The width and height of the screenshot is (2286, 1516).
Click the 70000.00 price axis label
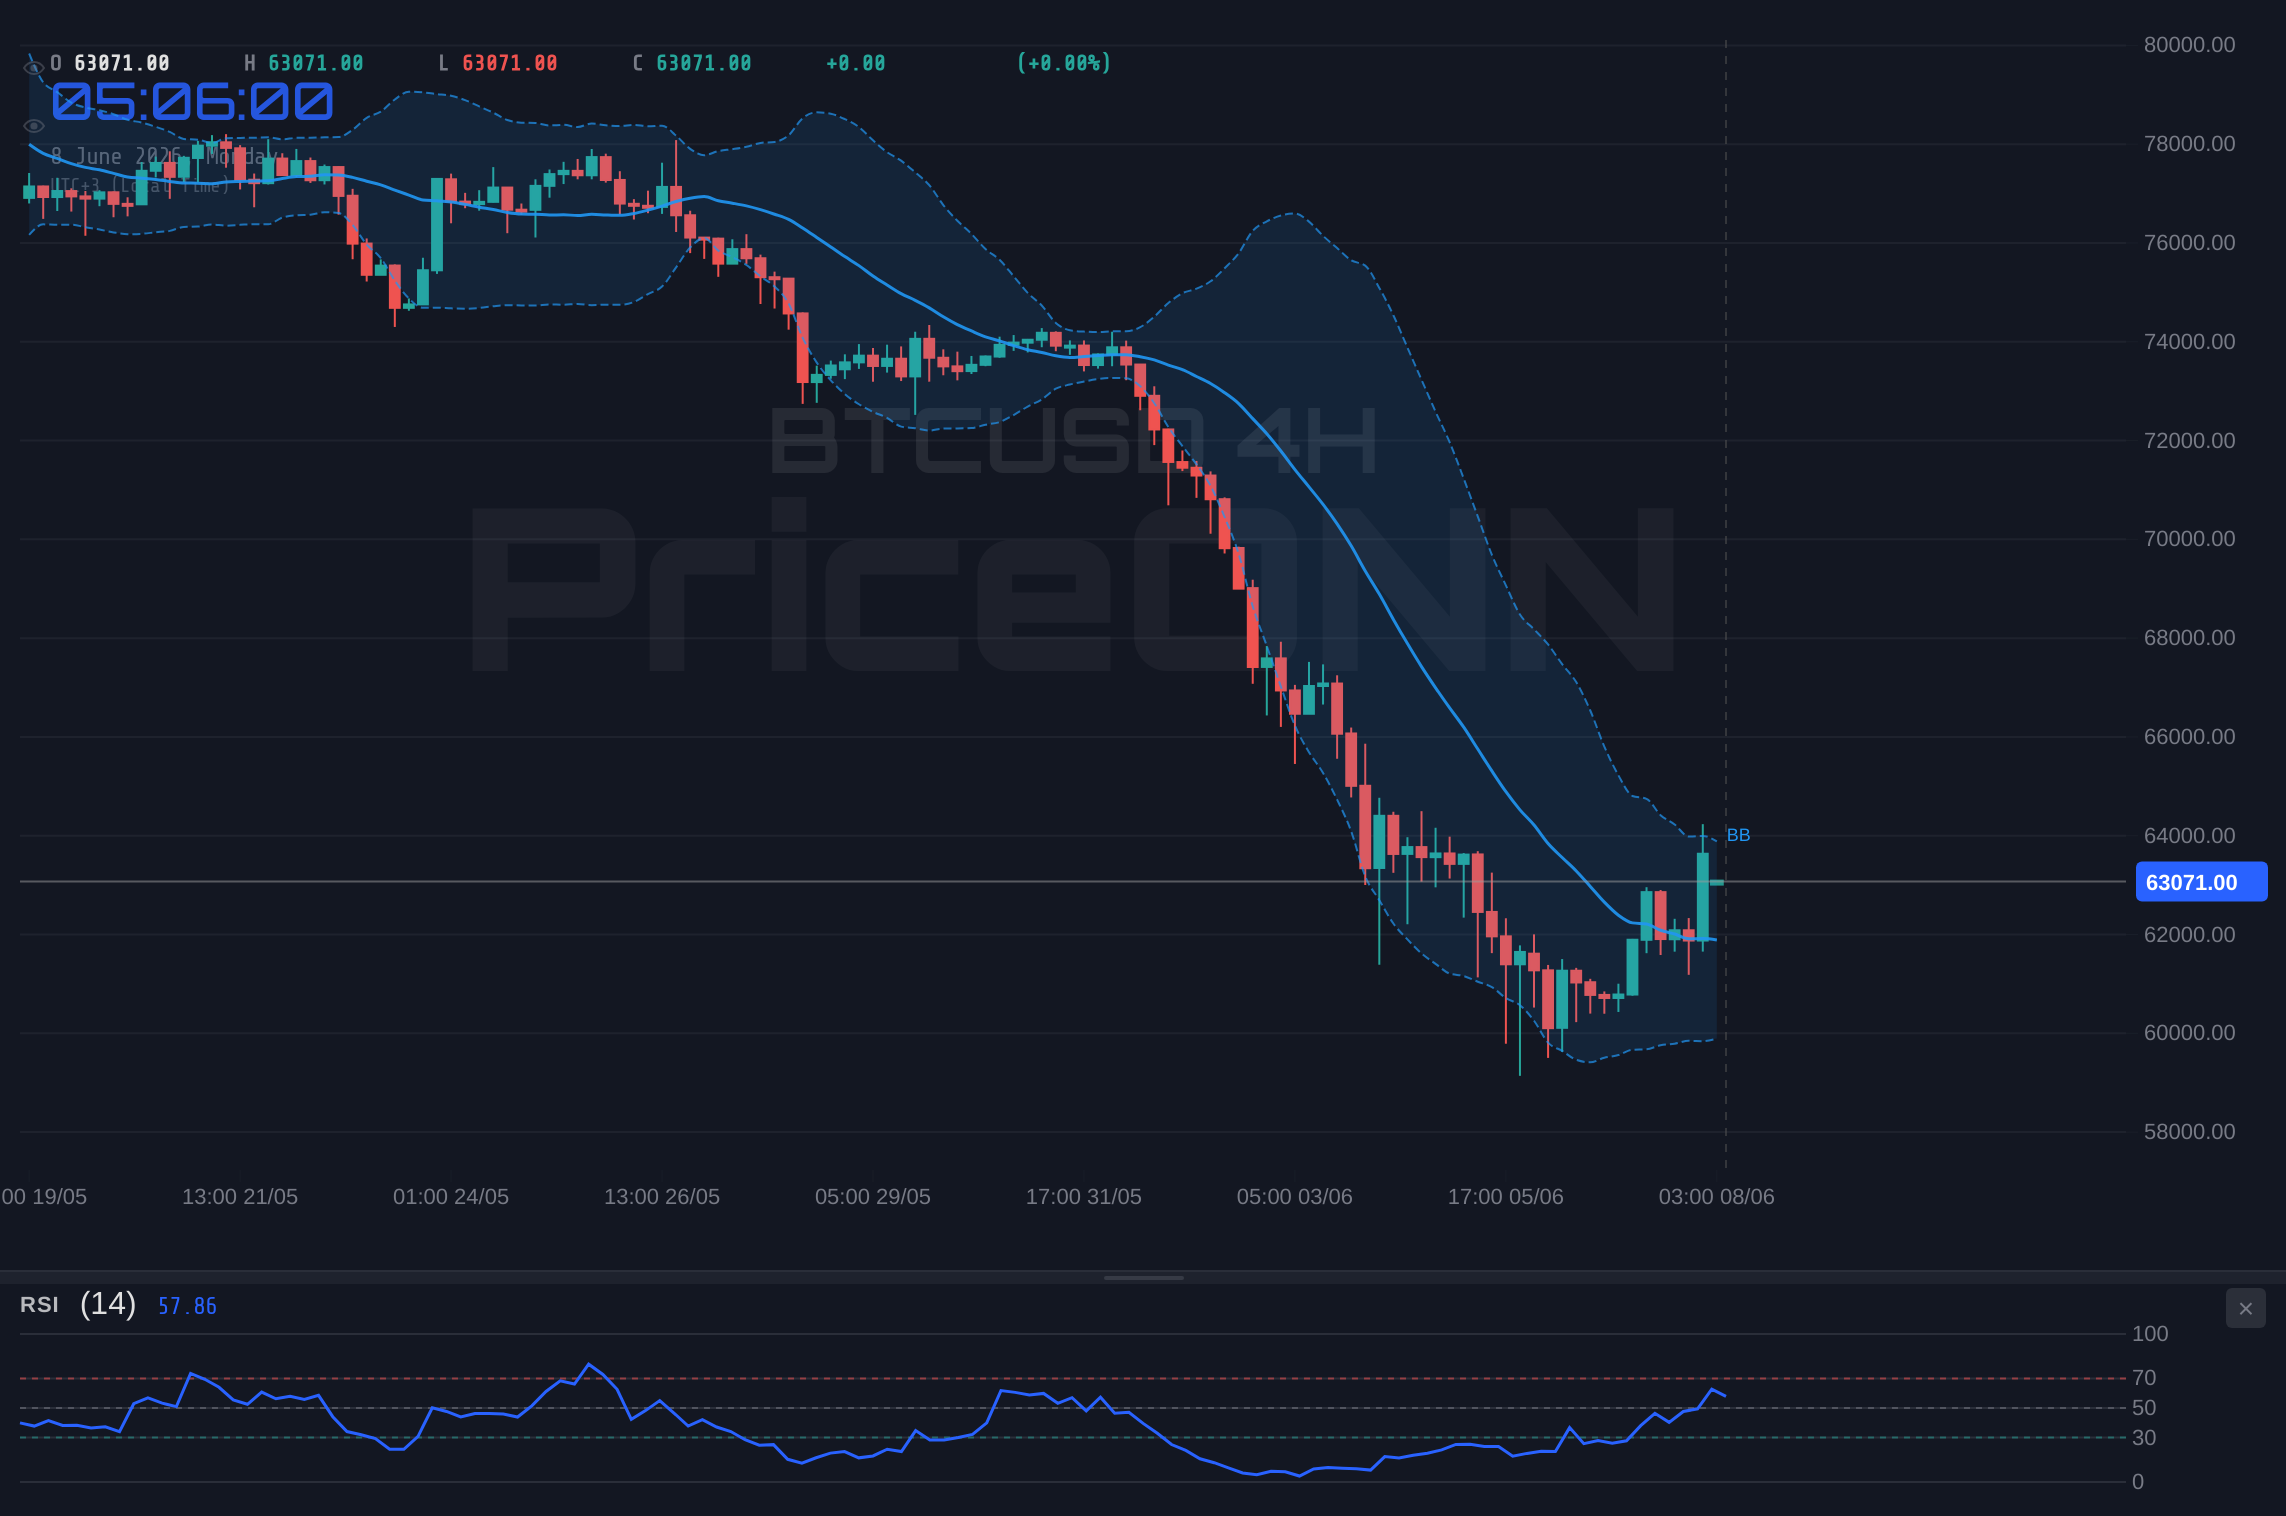coord(2189,539)
